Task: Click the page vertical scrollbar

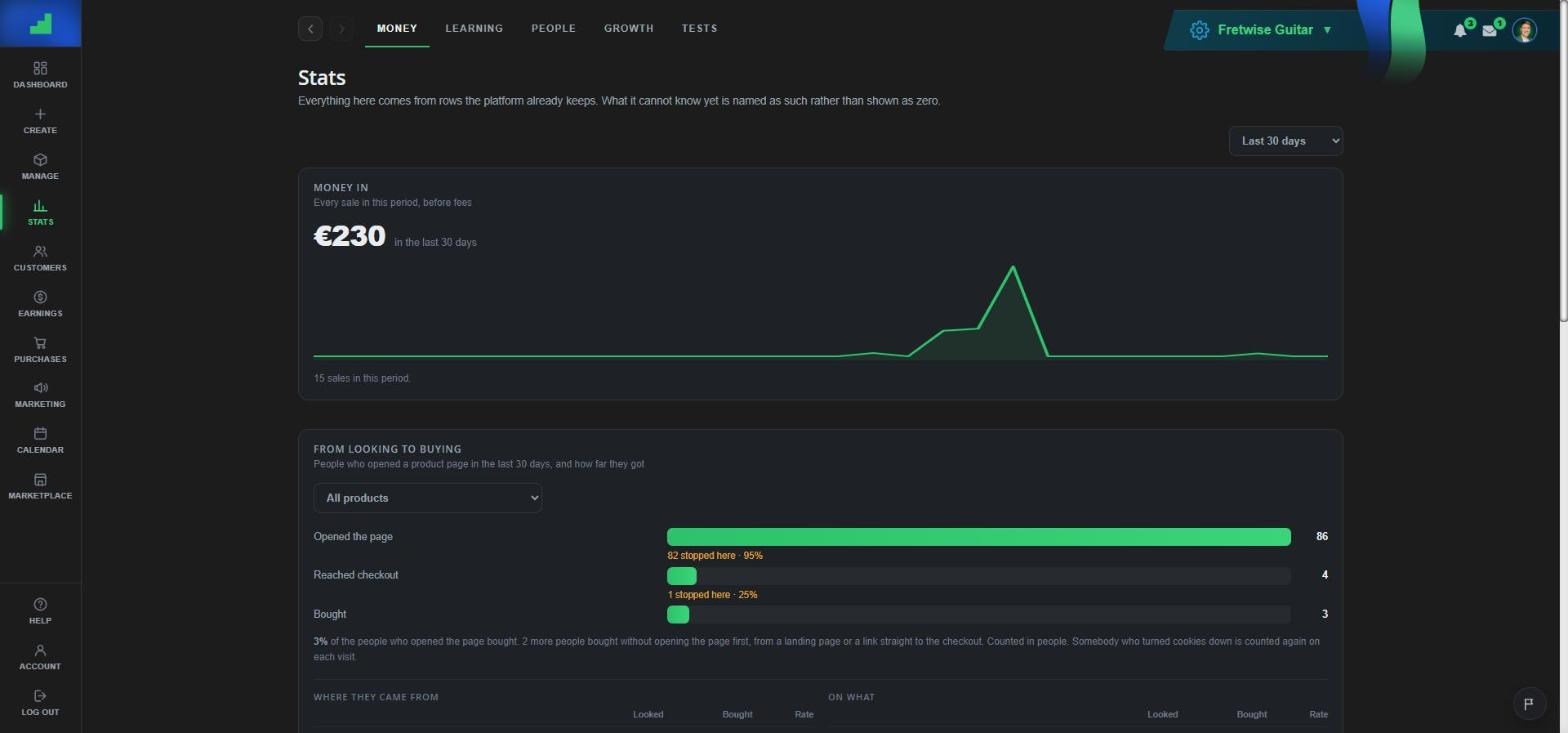Action: (1564, 160)
